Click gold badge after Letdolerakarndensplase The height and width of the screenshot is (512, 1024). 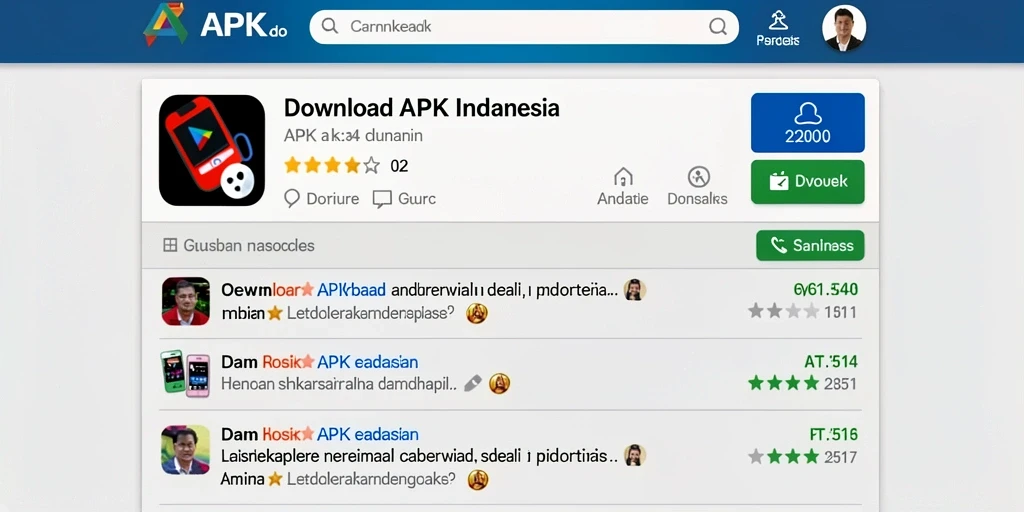point(477,313)
